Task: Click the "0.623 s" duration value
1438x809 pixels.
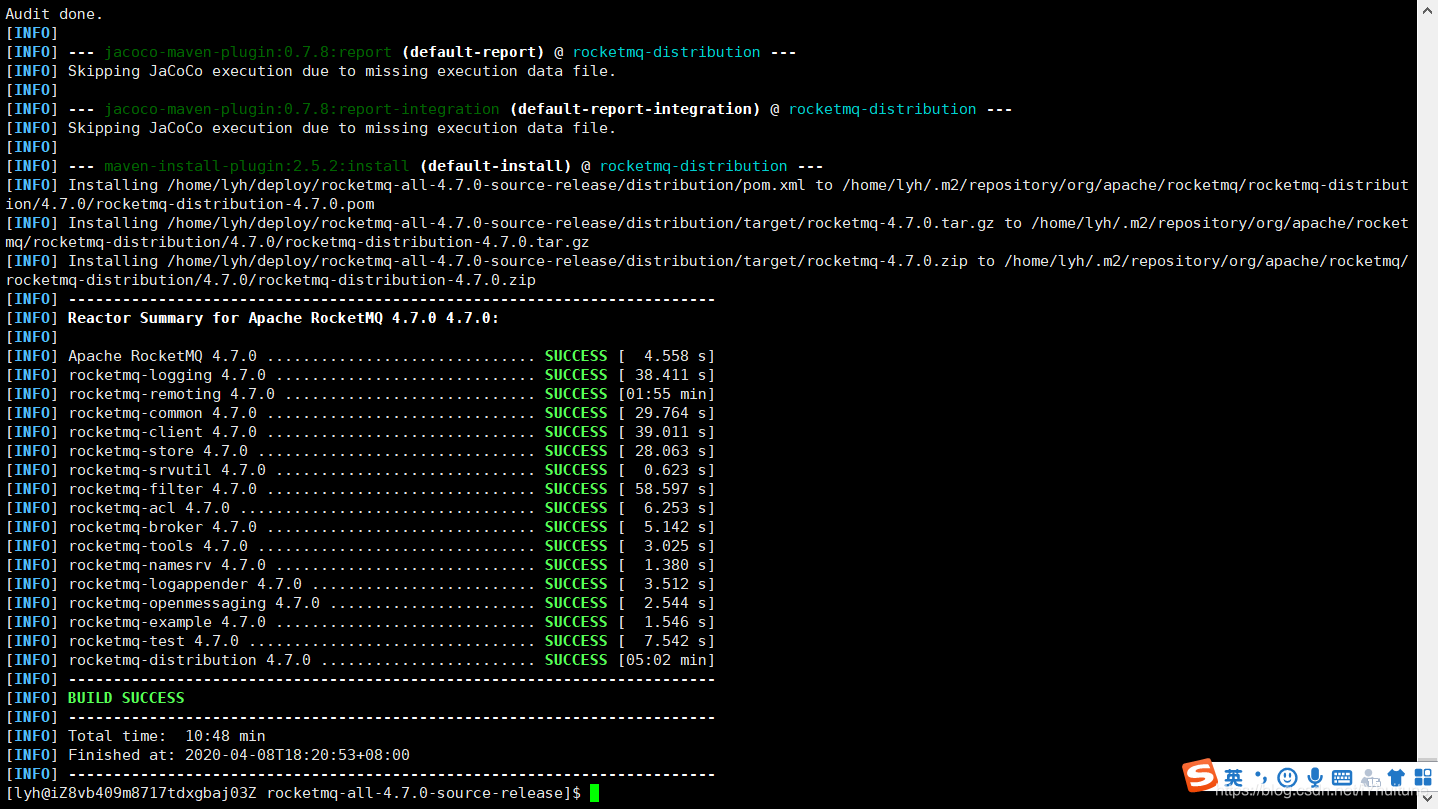Action: [675, 470]
